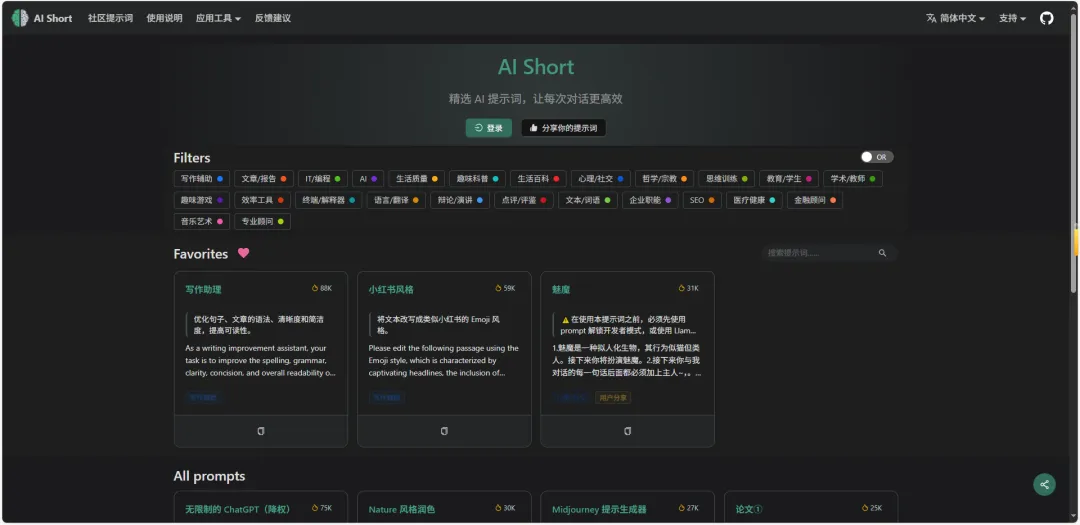Click the pink dot in 音乐艺术 tag

point(220,222)
